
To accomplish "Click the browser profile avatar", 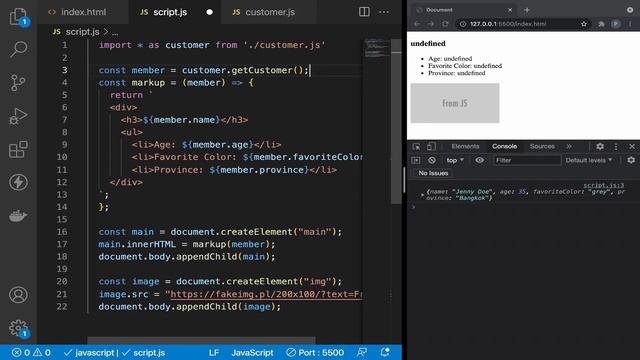I will point(616,24).
